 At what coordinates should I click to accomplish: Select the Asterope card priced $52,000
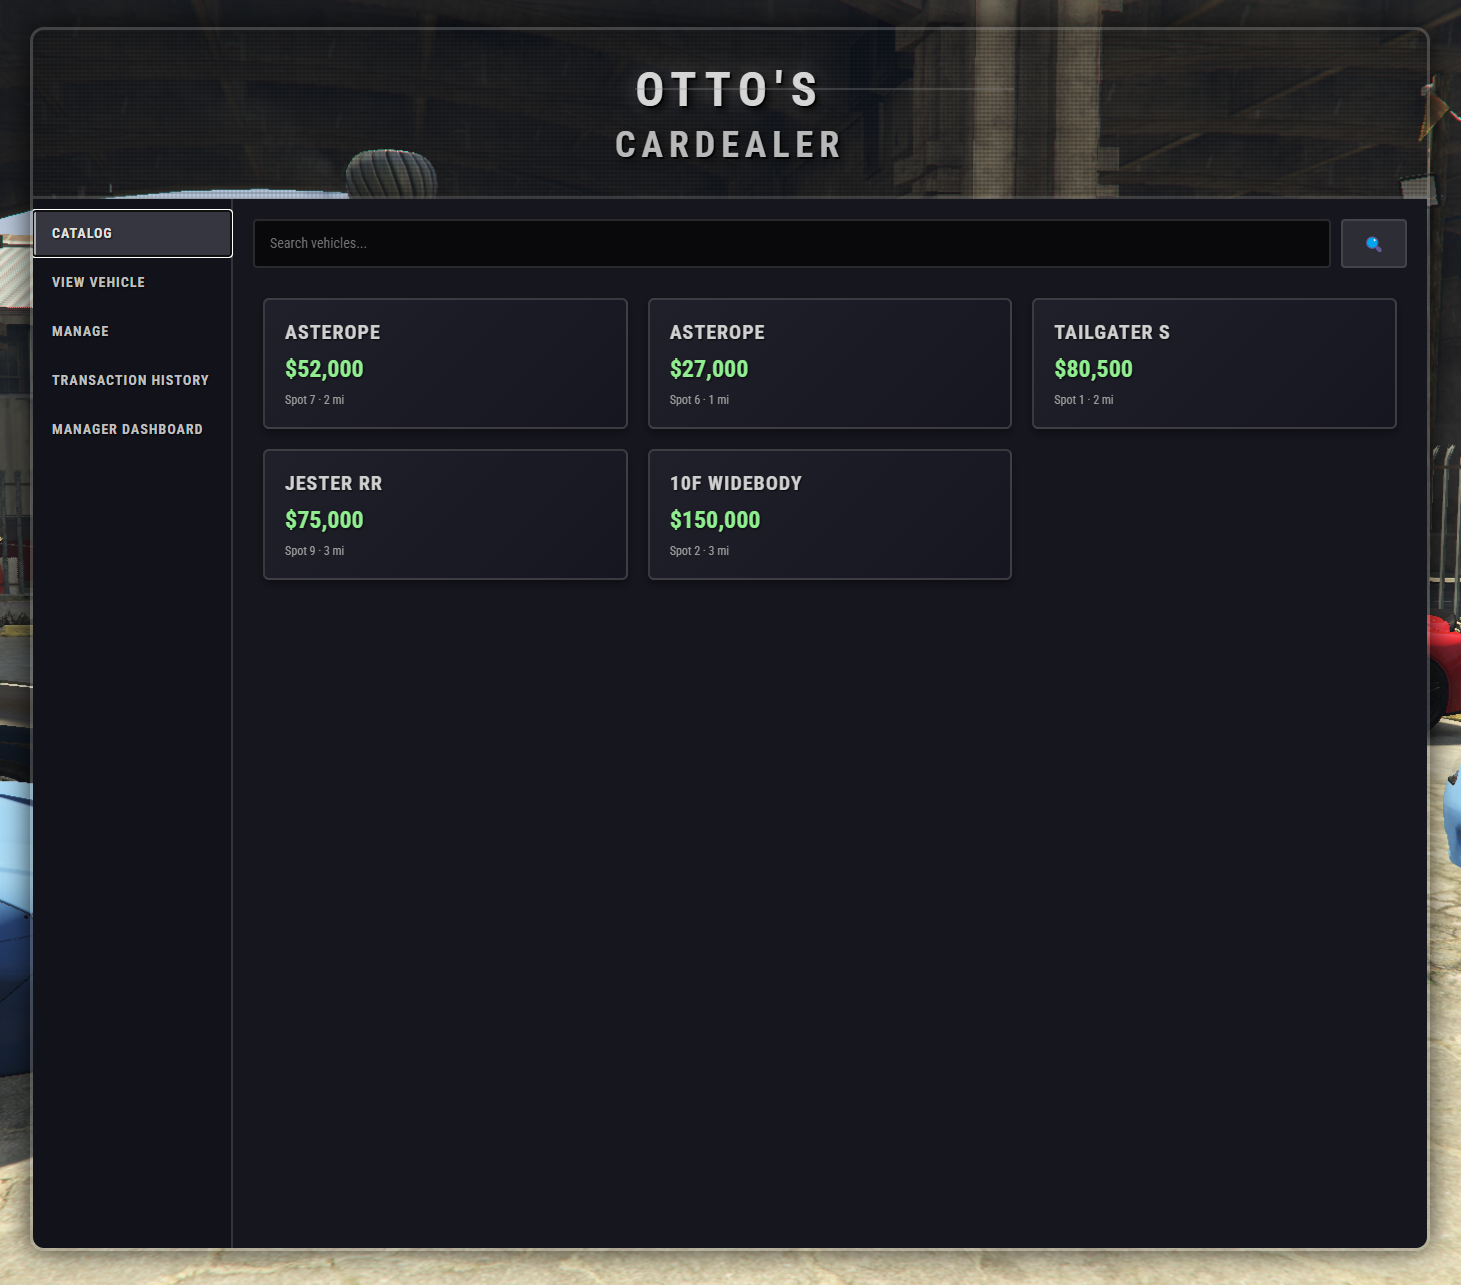click(x=445, y=363)
